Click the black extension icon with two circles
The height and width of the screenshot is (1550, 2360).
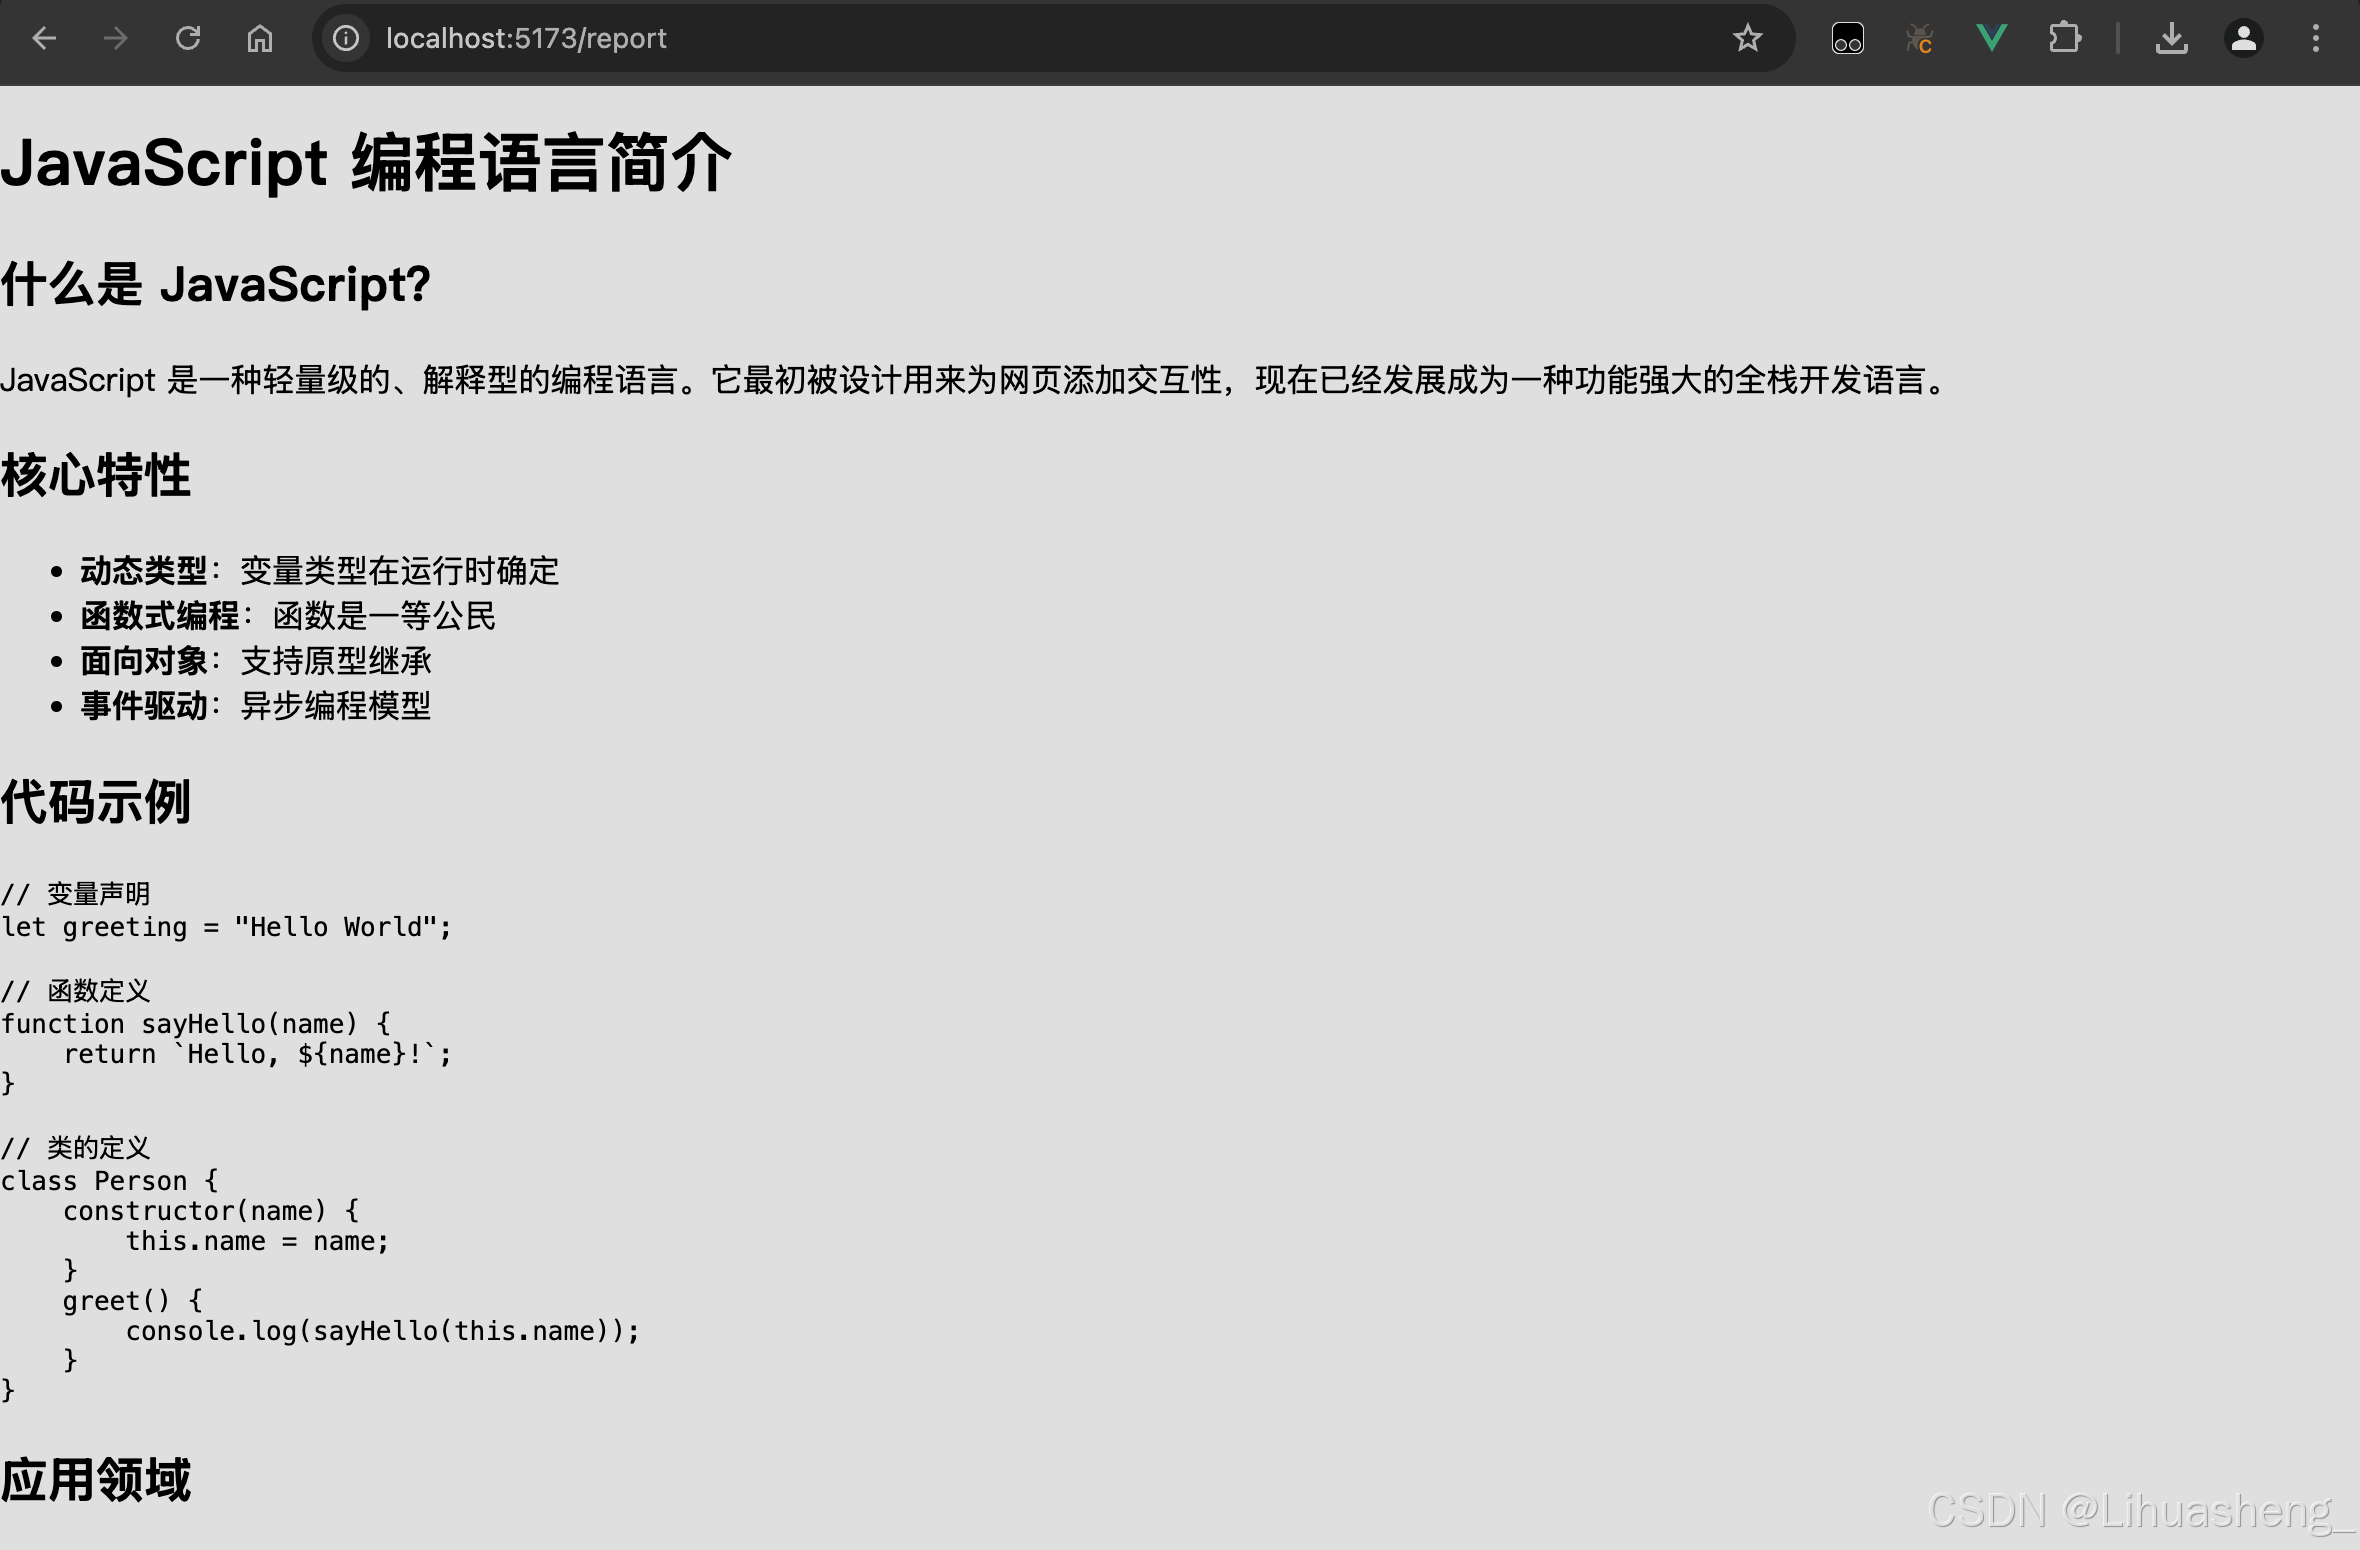click(x=1848, y=38)
